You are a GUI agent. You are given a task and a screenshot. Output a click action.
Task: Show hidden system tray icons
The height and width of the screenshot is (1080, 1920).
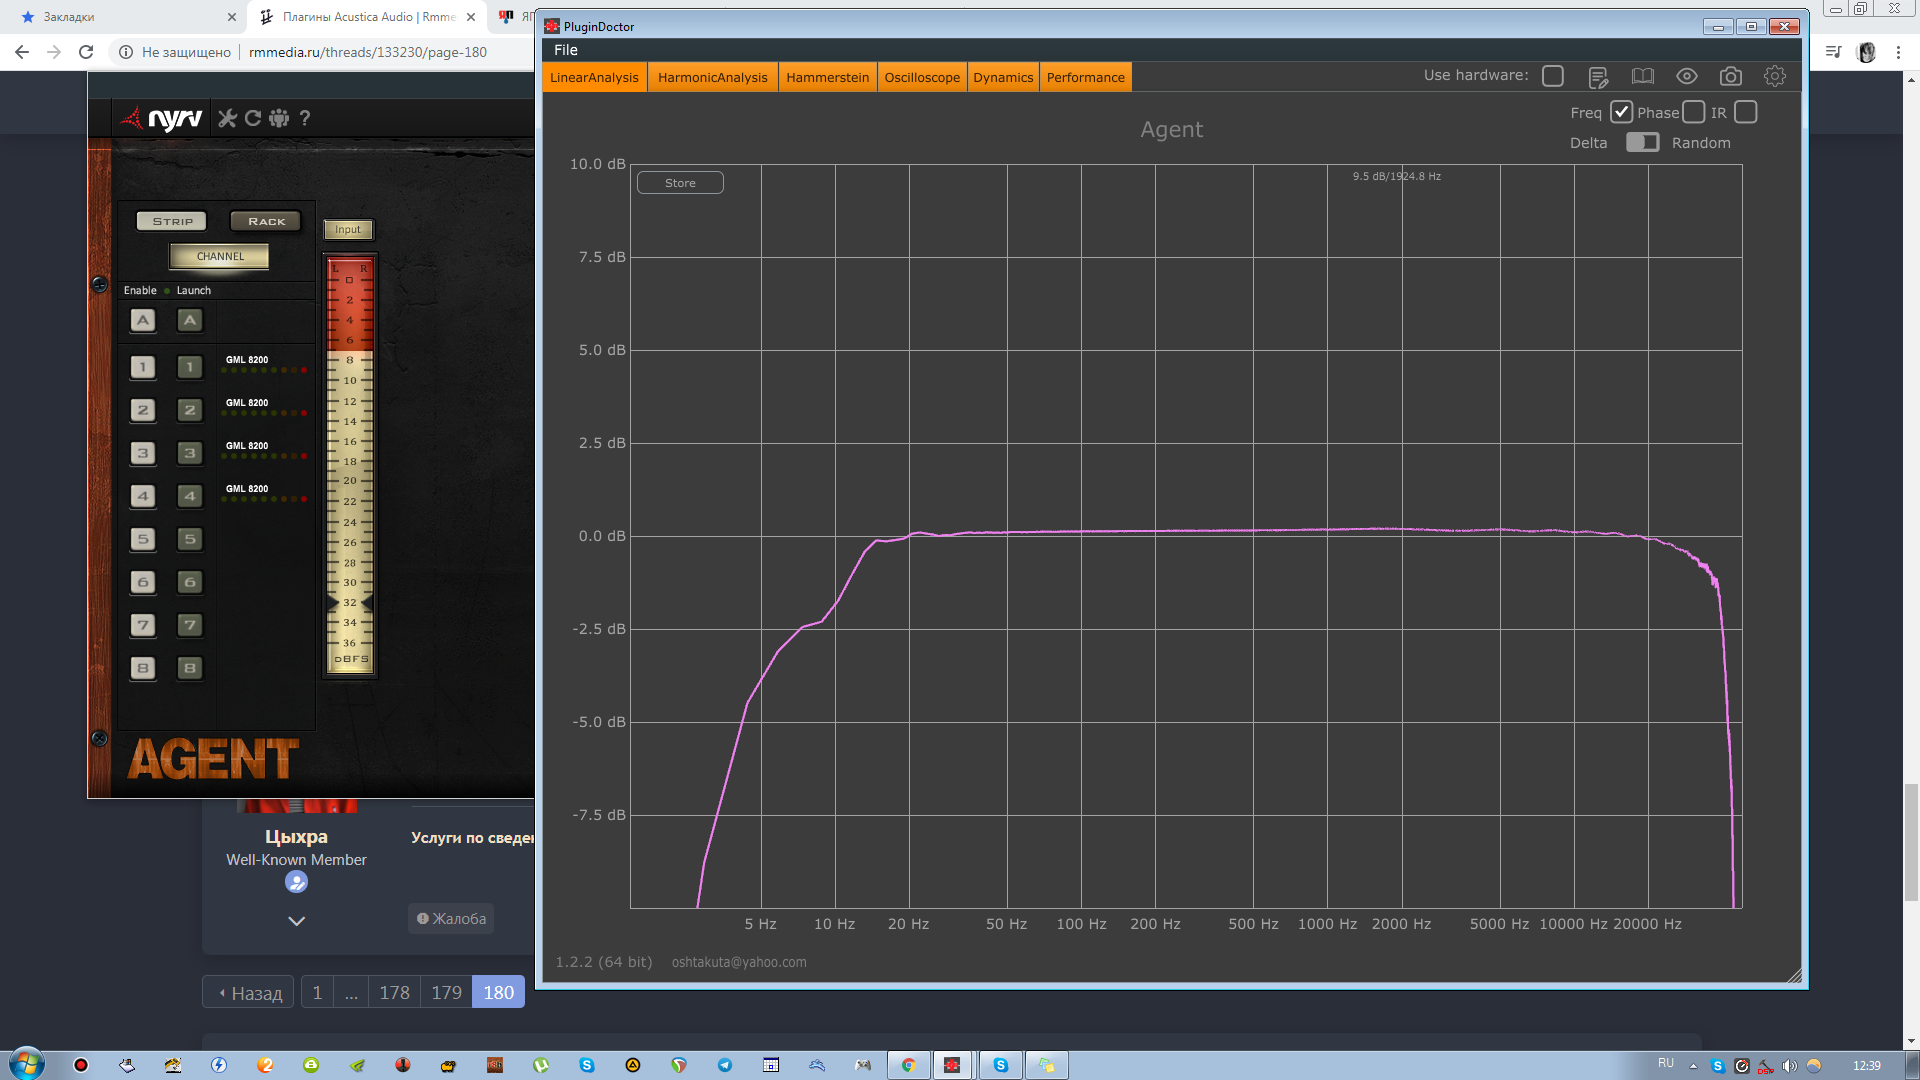tap(1693, 1066)
